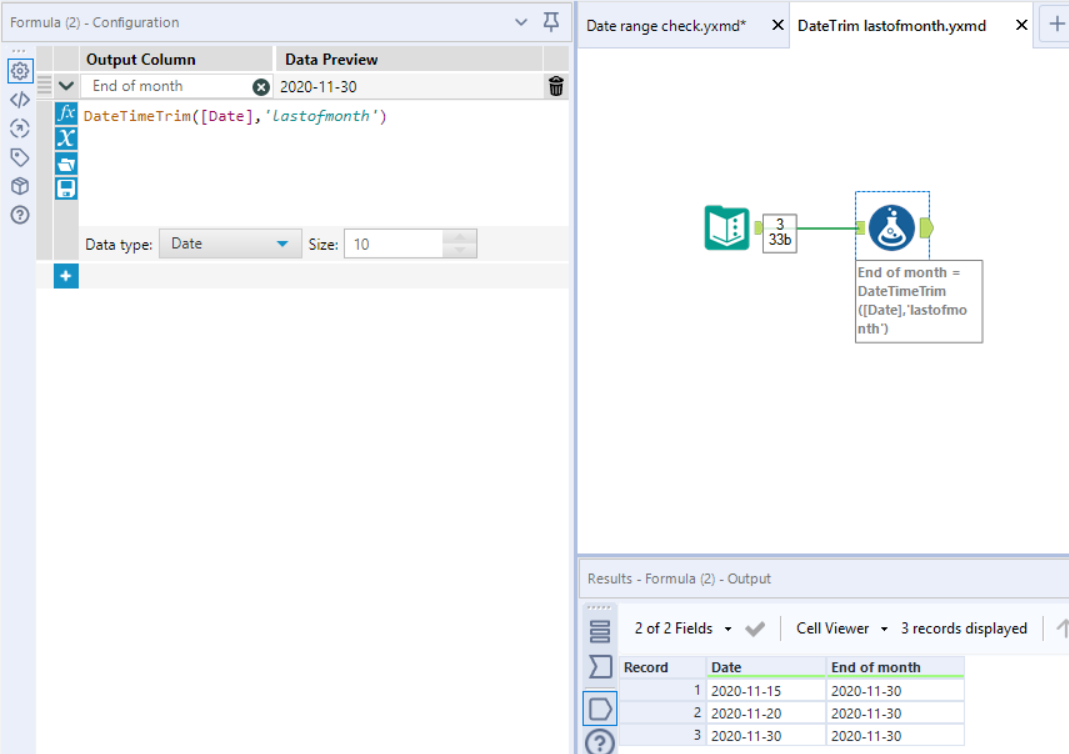Open the functions list via the fx icon
This screenshot has height=754, width=1069.
[65, 113]
